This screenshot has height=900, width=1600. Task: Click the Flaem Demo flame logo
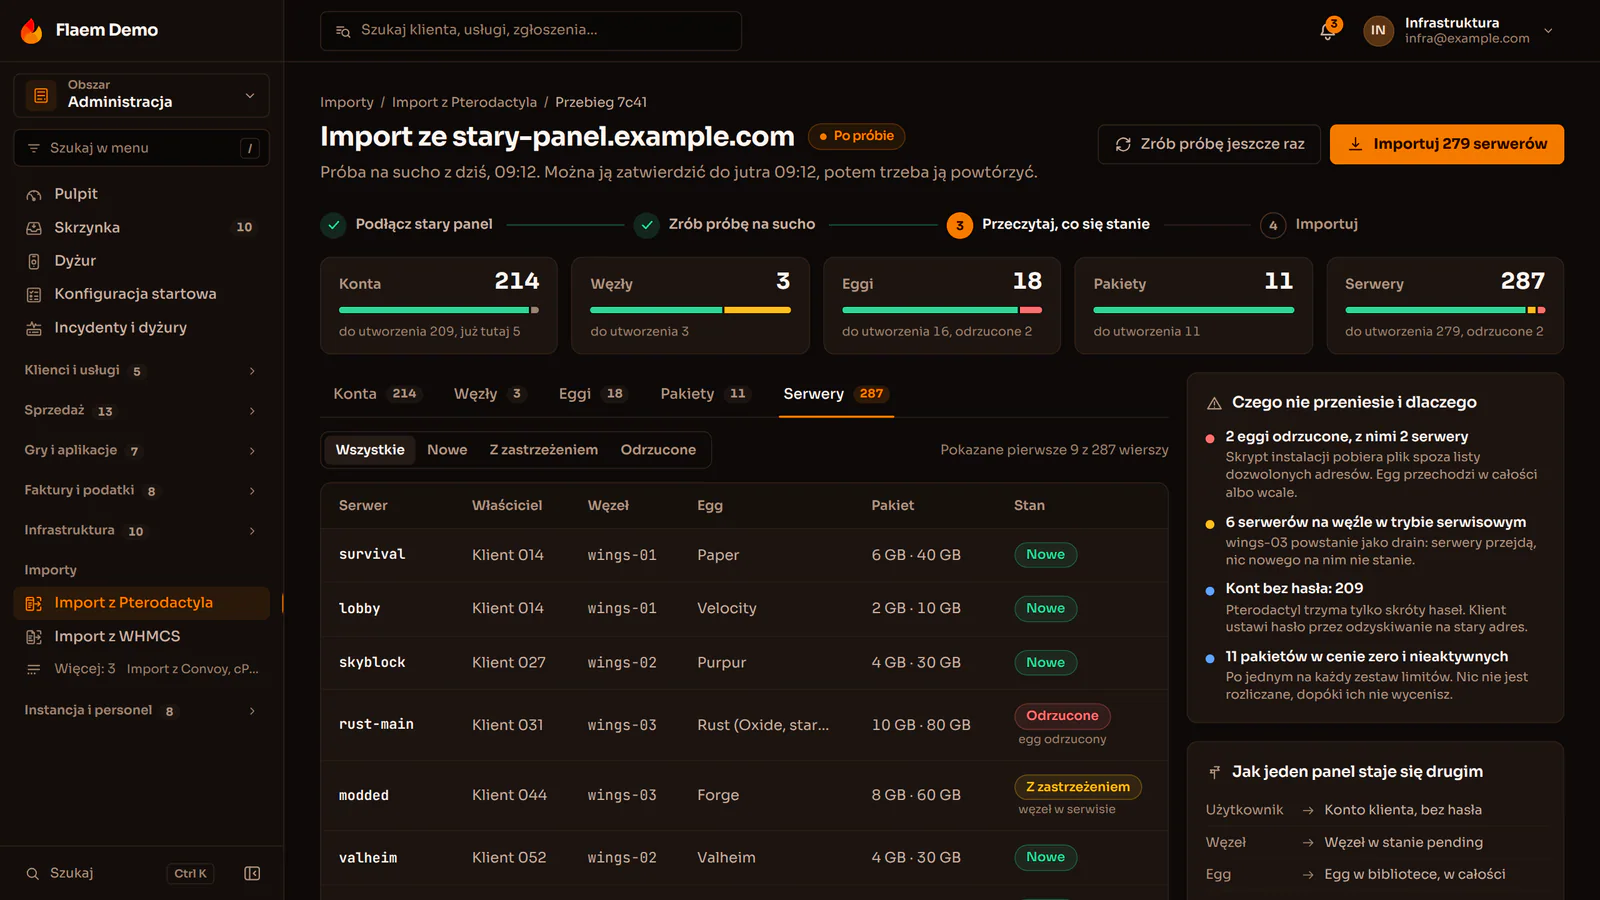[x=32, y=30]
